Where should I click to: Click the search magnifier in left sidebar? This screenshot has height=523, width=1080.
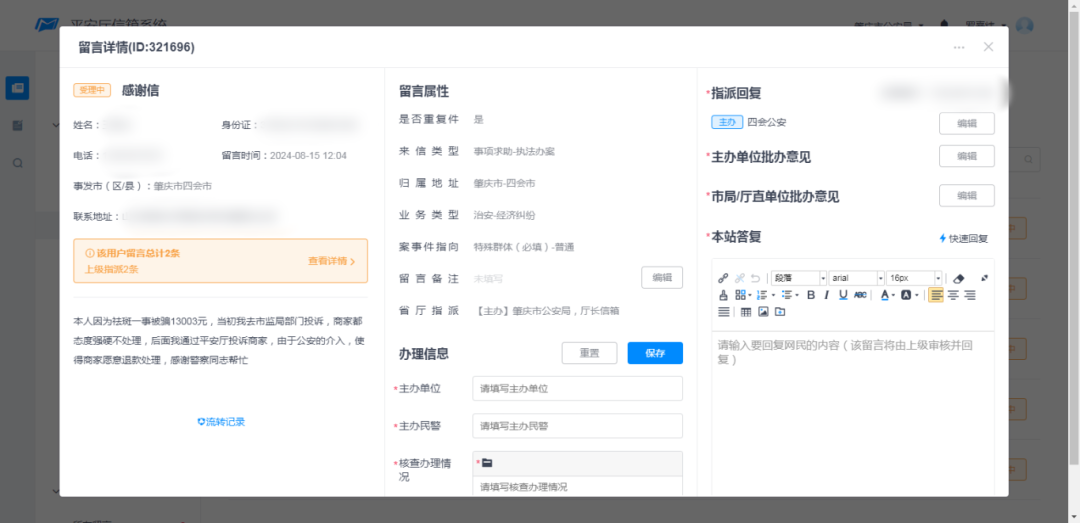[x=18, y=163]
